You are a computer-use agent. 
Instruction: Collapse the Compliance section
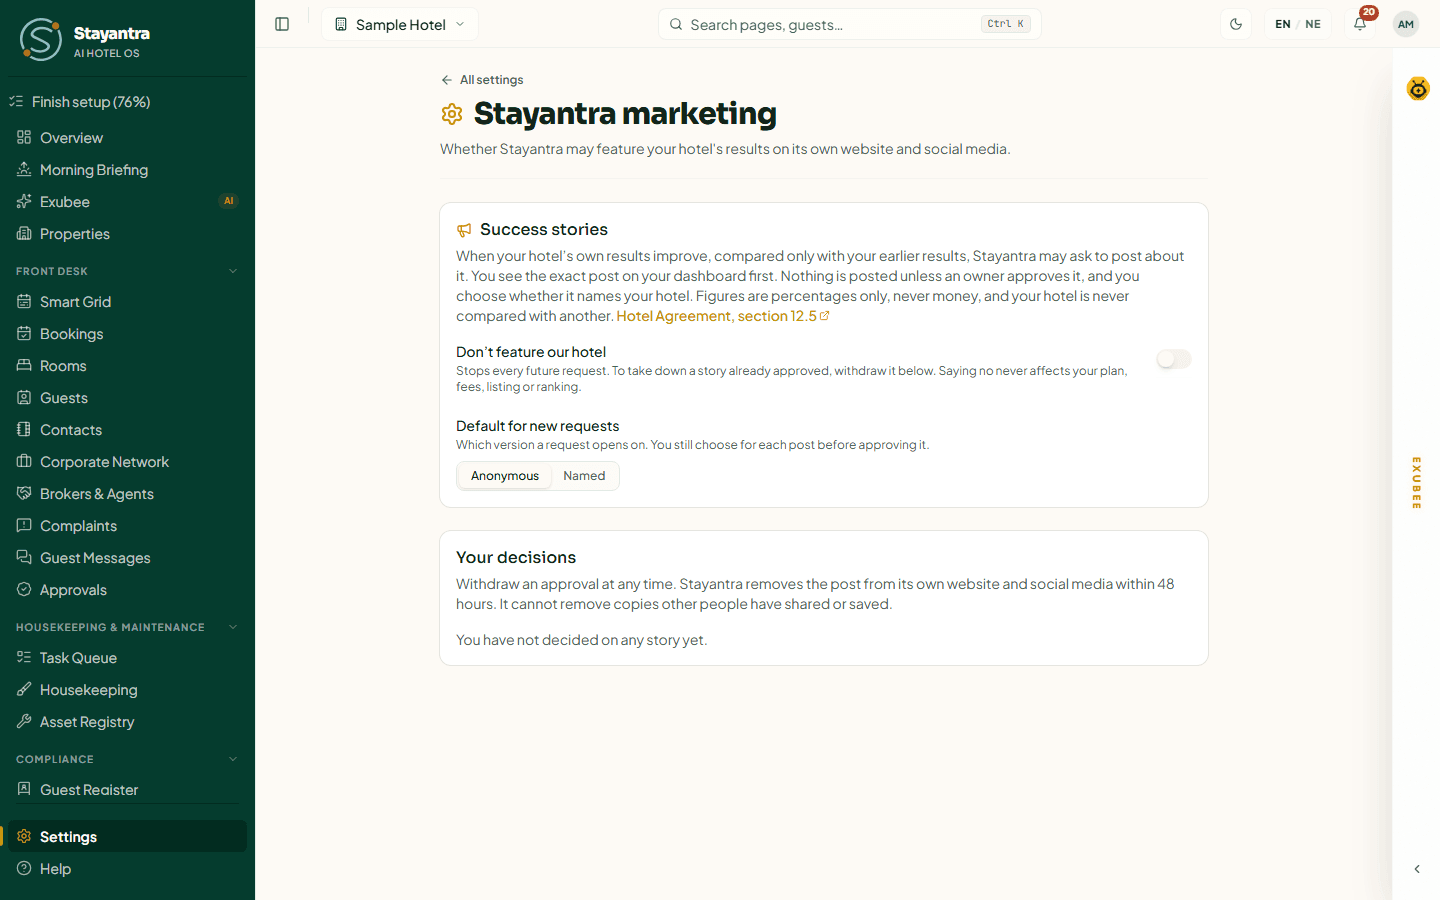[233, 759]
